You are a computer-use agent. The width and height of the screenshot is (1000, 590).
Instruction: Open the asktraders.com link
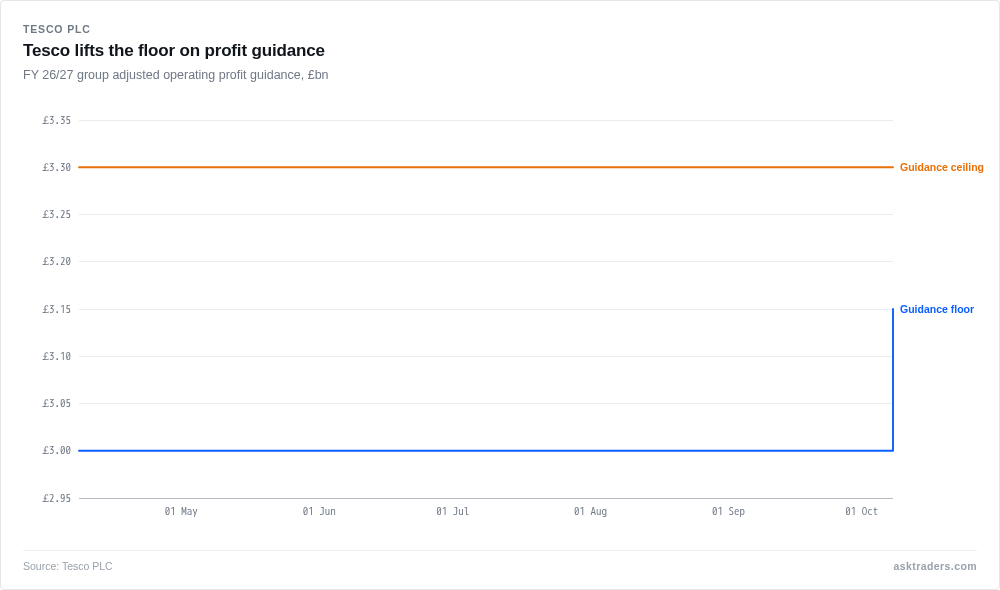934,566
